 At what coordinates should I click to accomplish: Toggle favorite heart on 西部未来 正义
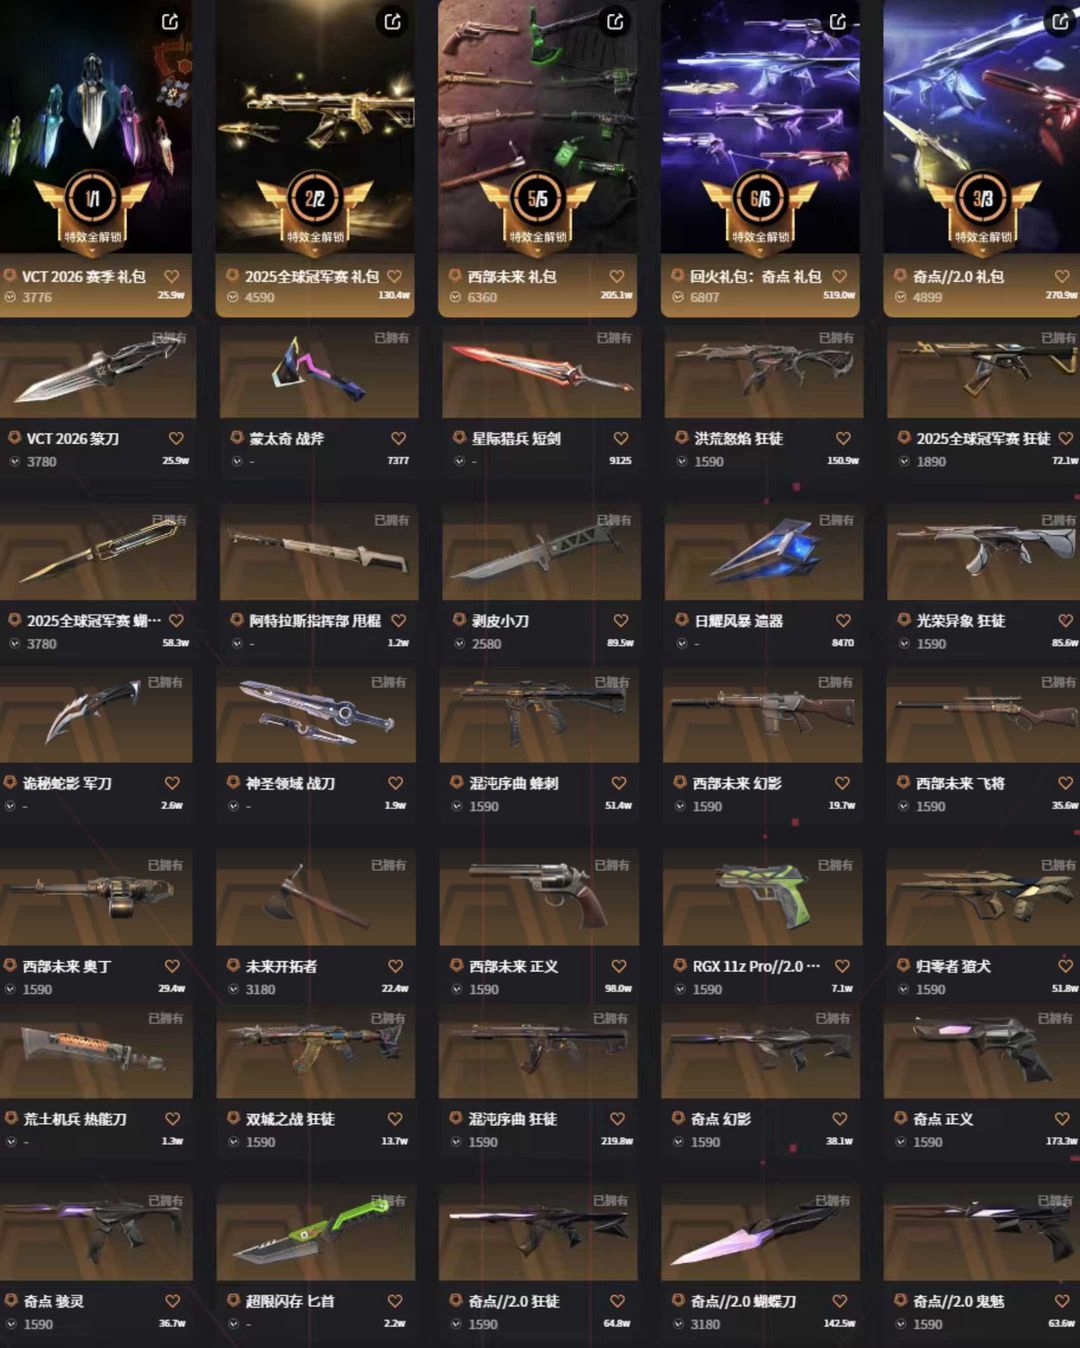coord(619,966)
